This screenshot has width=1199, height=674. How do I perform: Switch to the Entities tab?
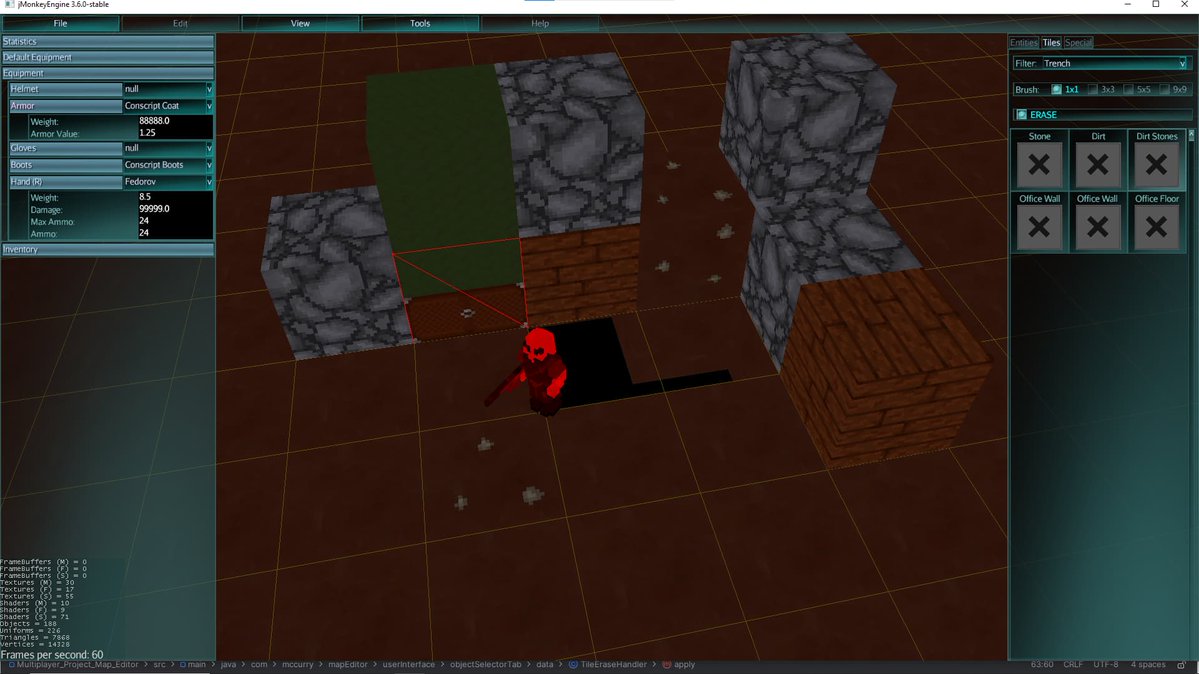(1024, 42)
